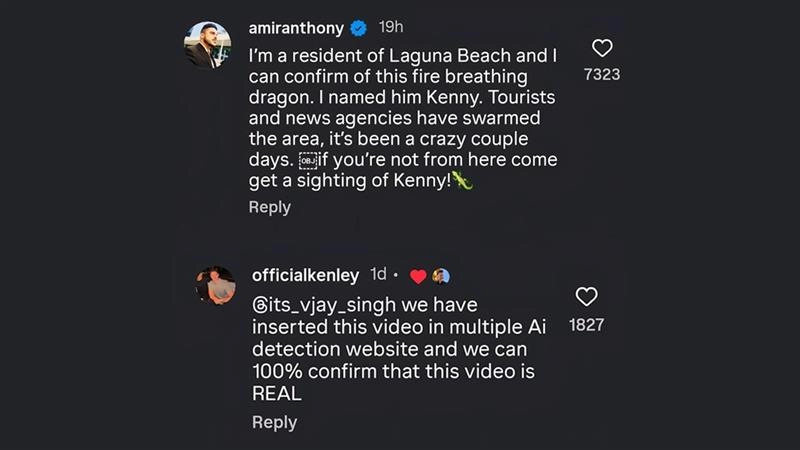
Task: Reply to the amiranthony comment
Action: point(269,207)
